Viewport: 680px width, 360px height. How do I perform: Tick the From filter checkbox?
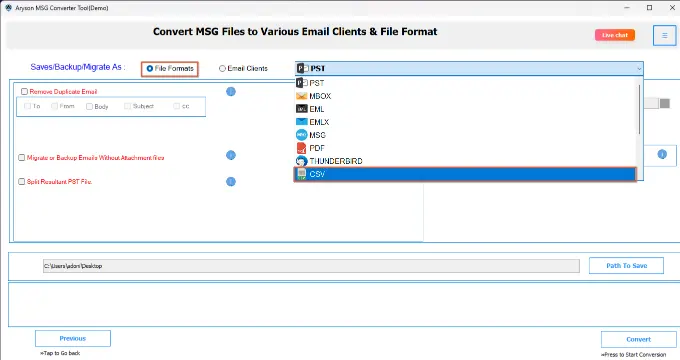click(54, 106)
